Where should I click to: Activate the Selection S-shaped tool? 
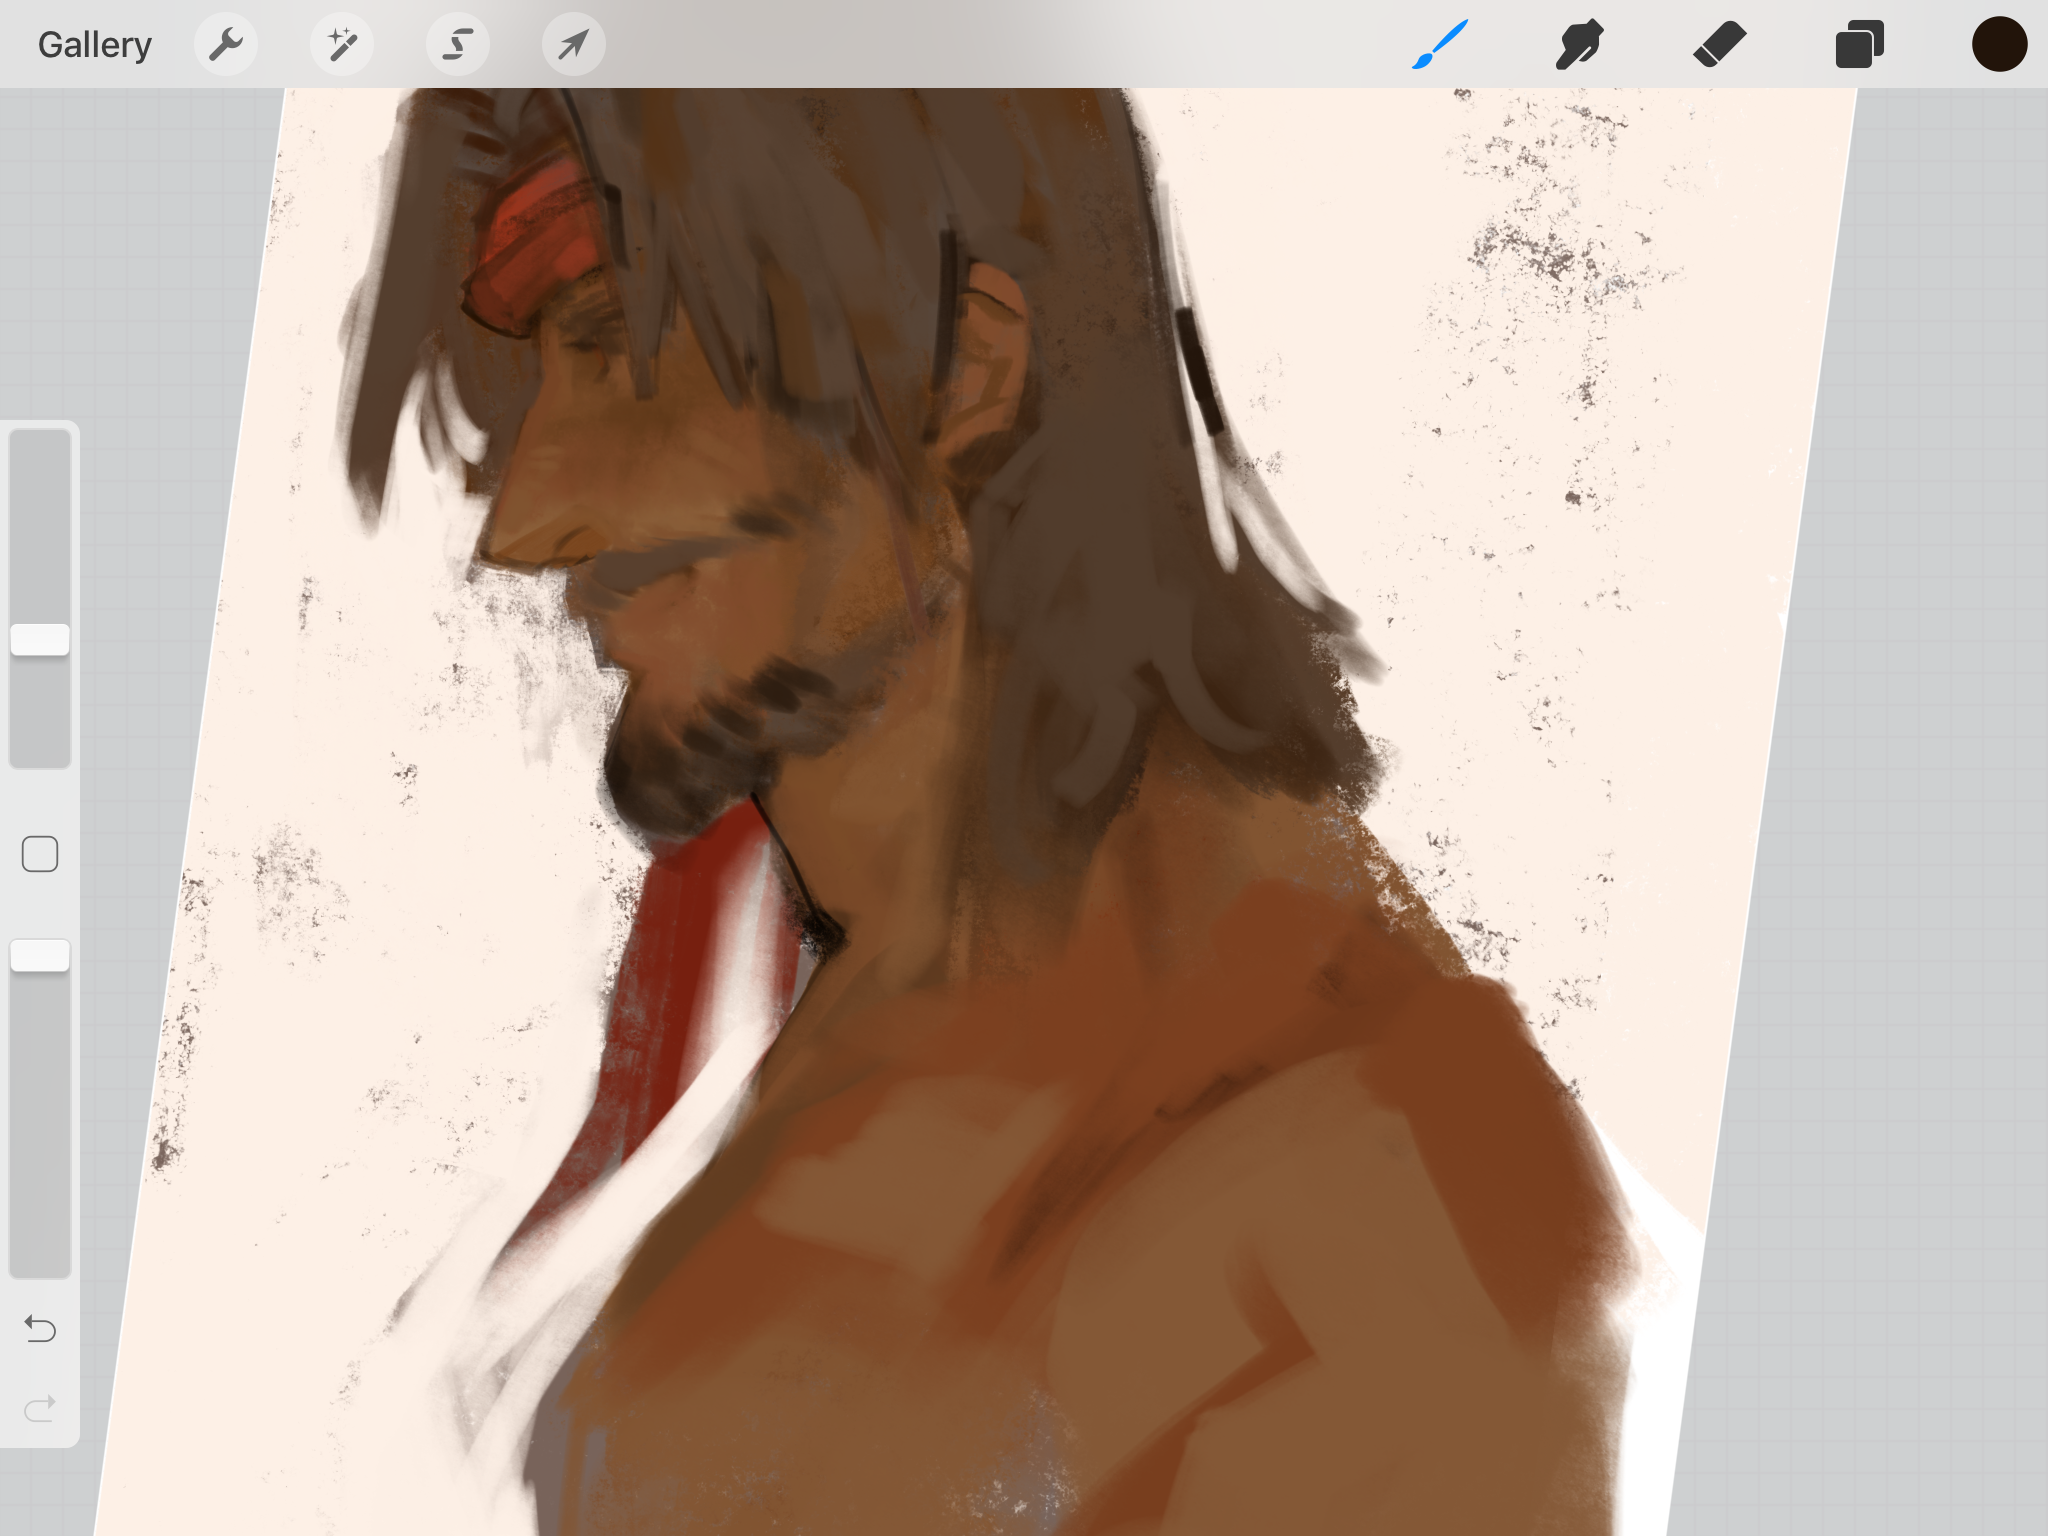click(458, 44)
